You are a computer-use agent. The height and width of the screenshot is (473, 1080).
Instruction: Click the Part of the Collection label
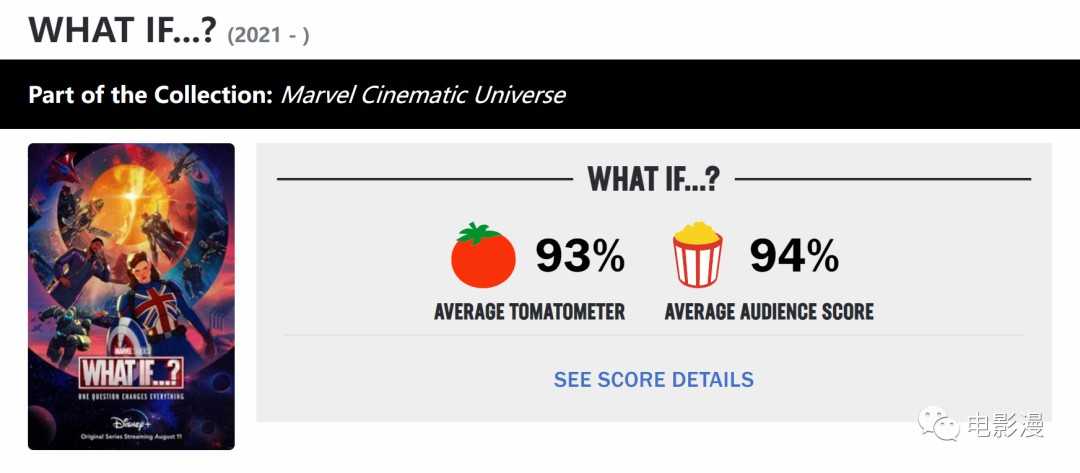(x=151, y=94)
